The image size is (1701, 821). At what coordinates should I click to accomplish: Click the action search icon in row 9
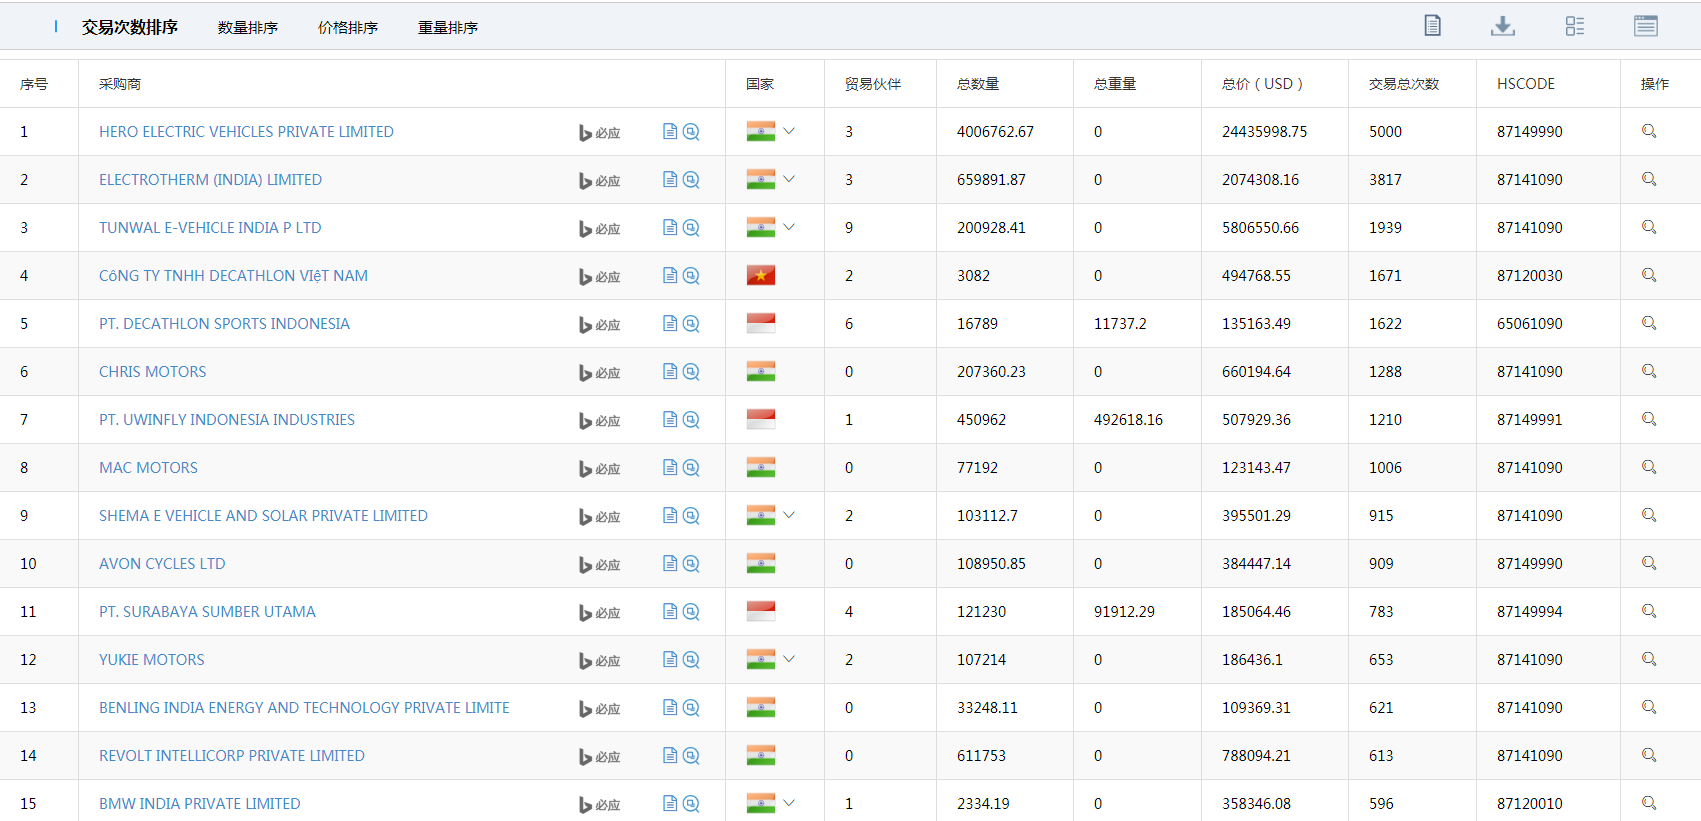(1649, 515)
